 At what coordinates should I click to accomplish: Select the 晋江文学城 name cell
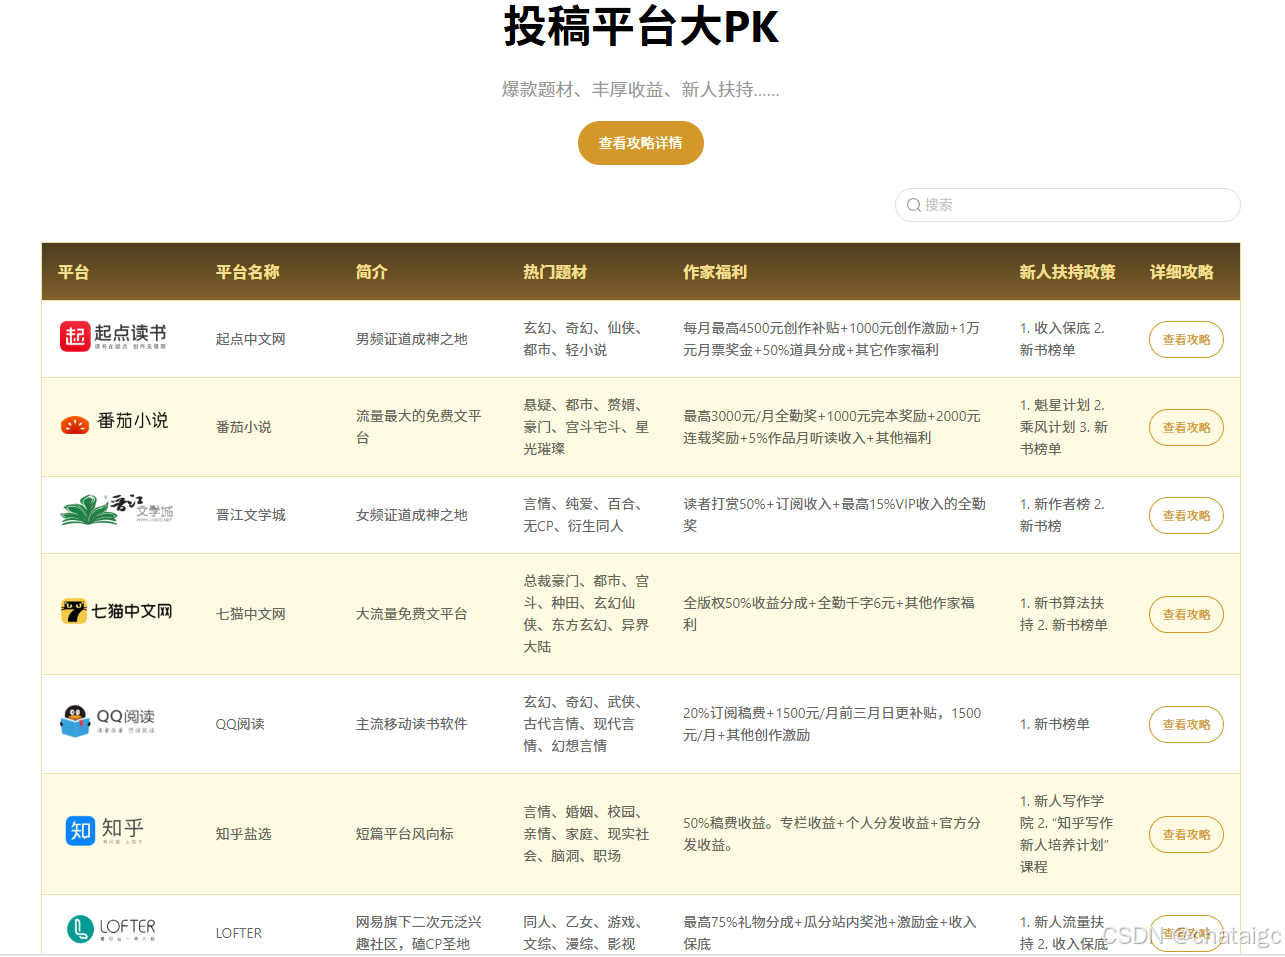pyautogui.click(x=251, y=515)
